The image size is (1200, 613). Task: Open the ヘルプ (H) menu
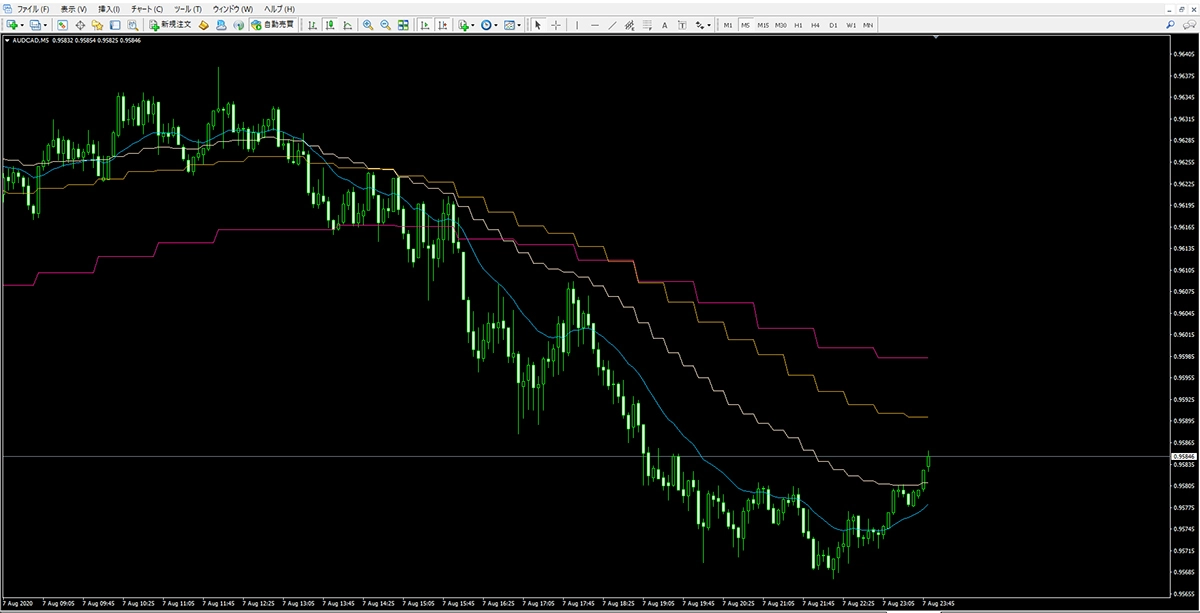pyautogui.click(x=279, y=8)
